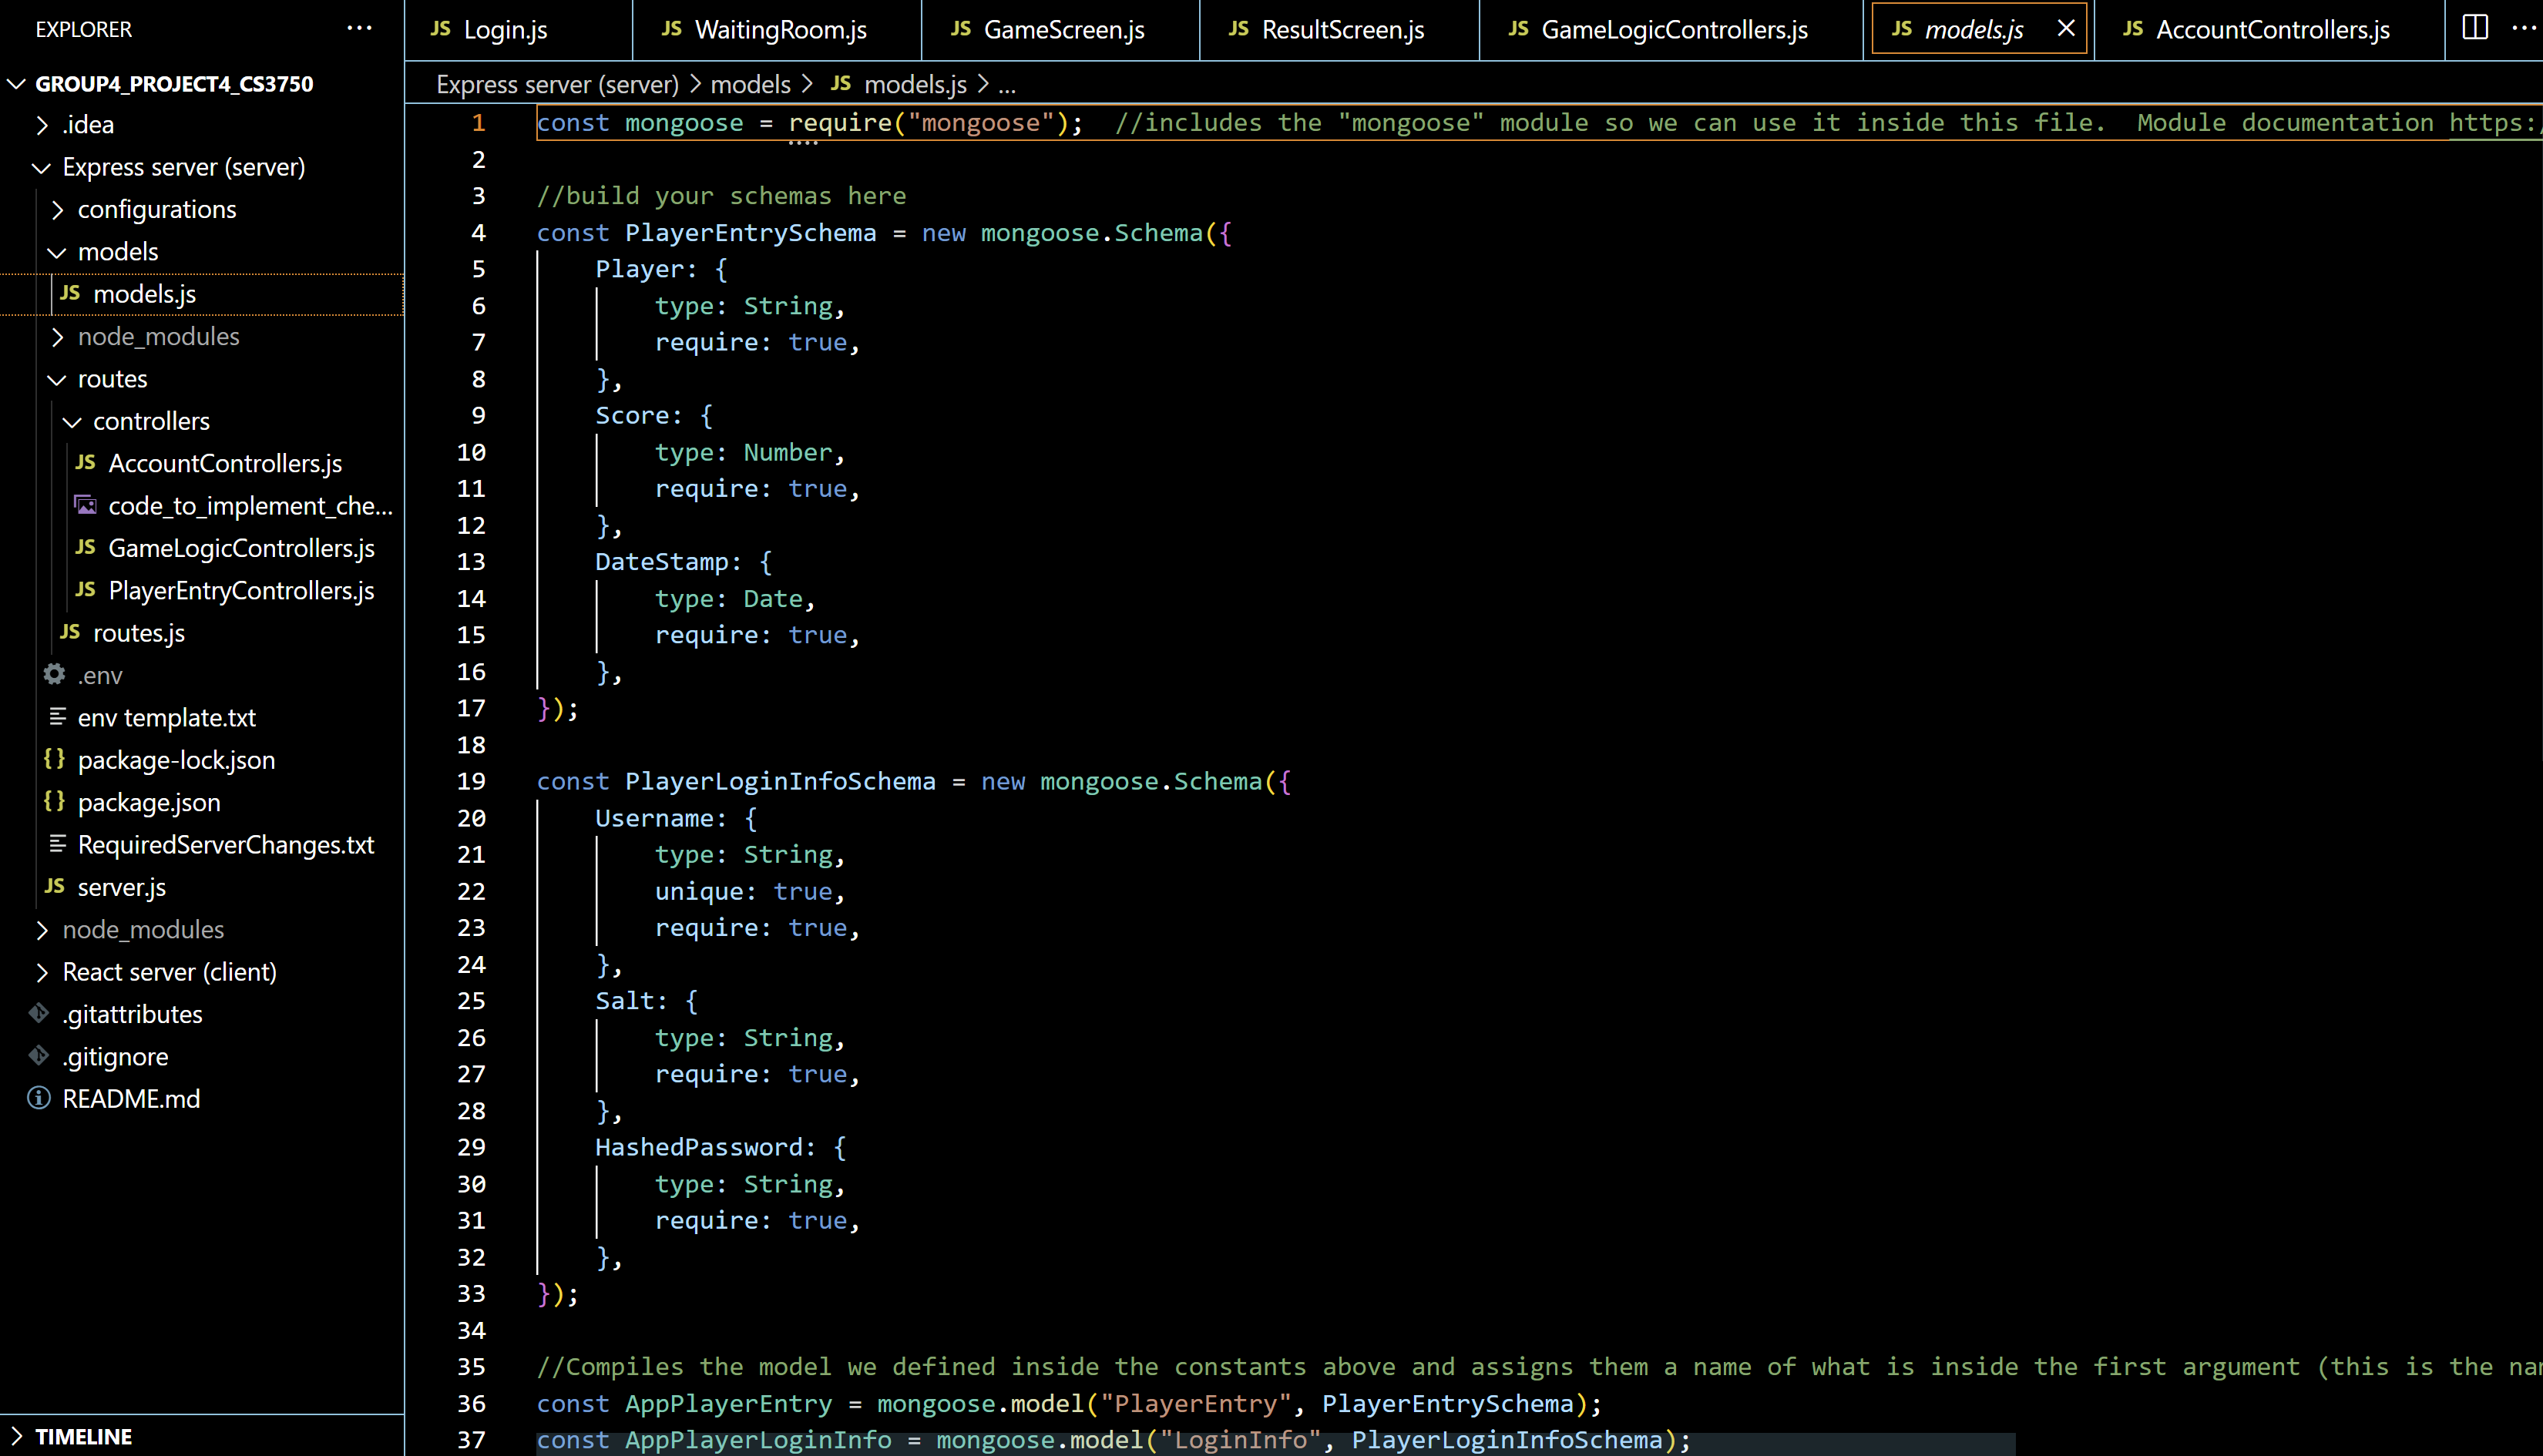Click breadcrumb Express server (server)

[558, 85]
